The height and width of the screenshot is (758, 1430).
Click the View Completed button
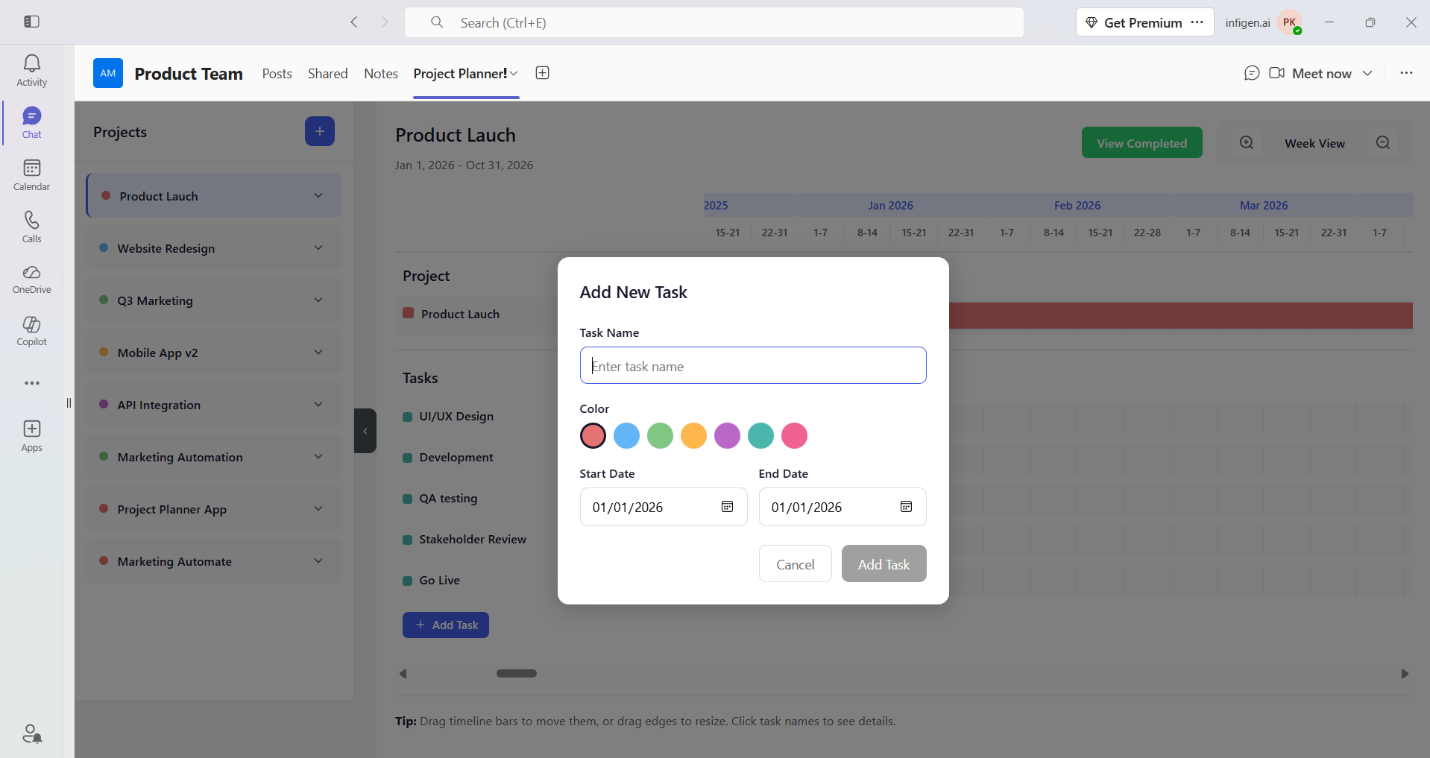click(1142, 143)
